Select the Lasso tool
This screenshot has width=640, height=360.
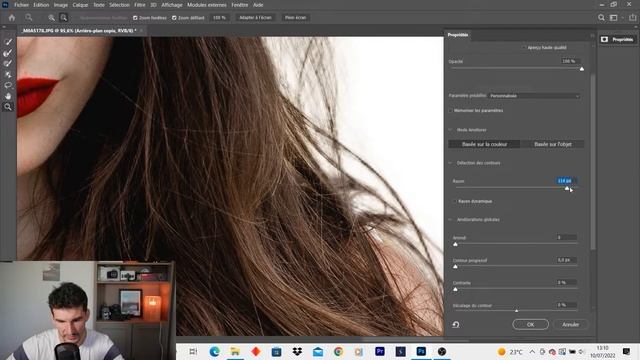tap(8, 85)
